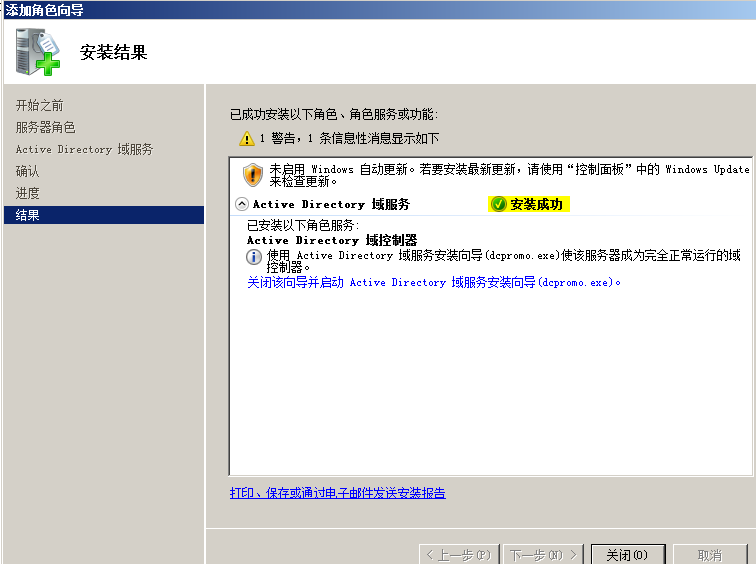The height and width of the screenshot is (564, 756).
Task: Click the 已成功安装以下角色 heading text
Action: (x=334, y=114)
